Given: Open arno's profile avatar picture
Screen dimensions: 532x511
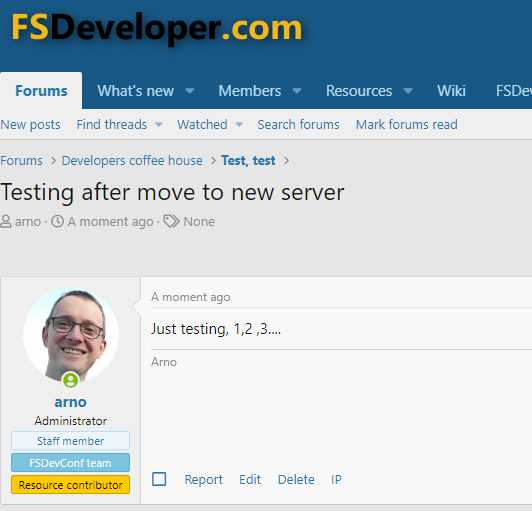Looking at the screenshot, I should click(71, 335).
